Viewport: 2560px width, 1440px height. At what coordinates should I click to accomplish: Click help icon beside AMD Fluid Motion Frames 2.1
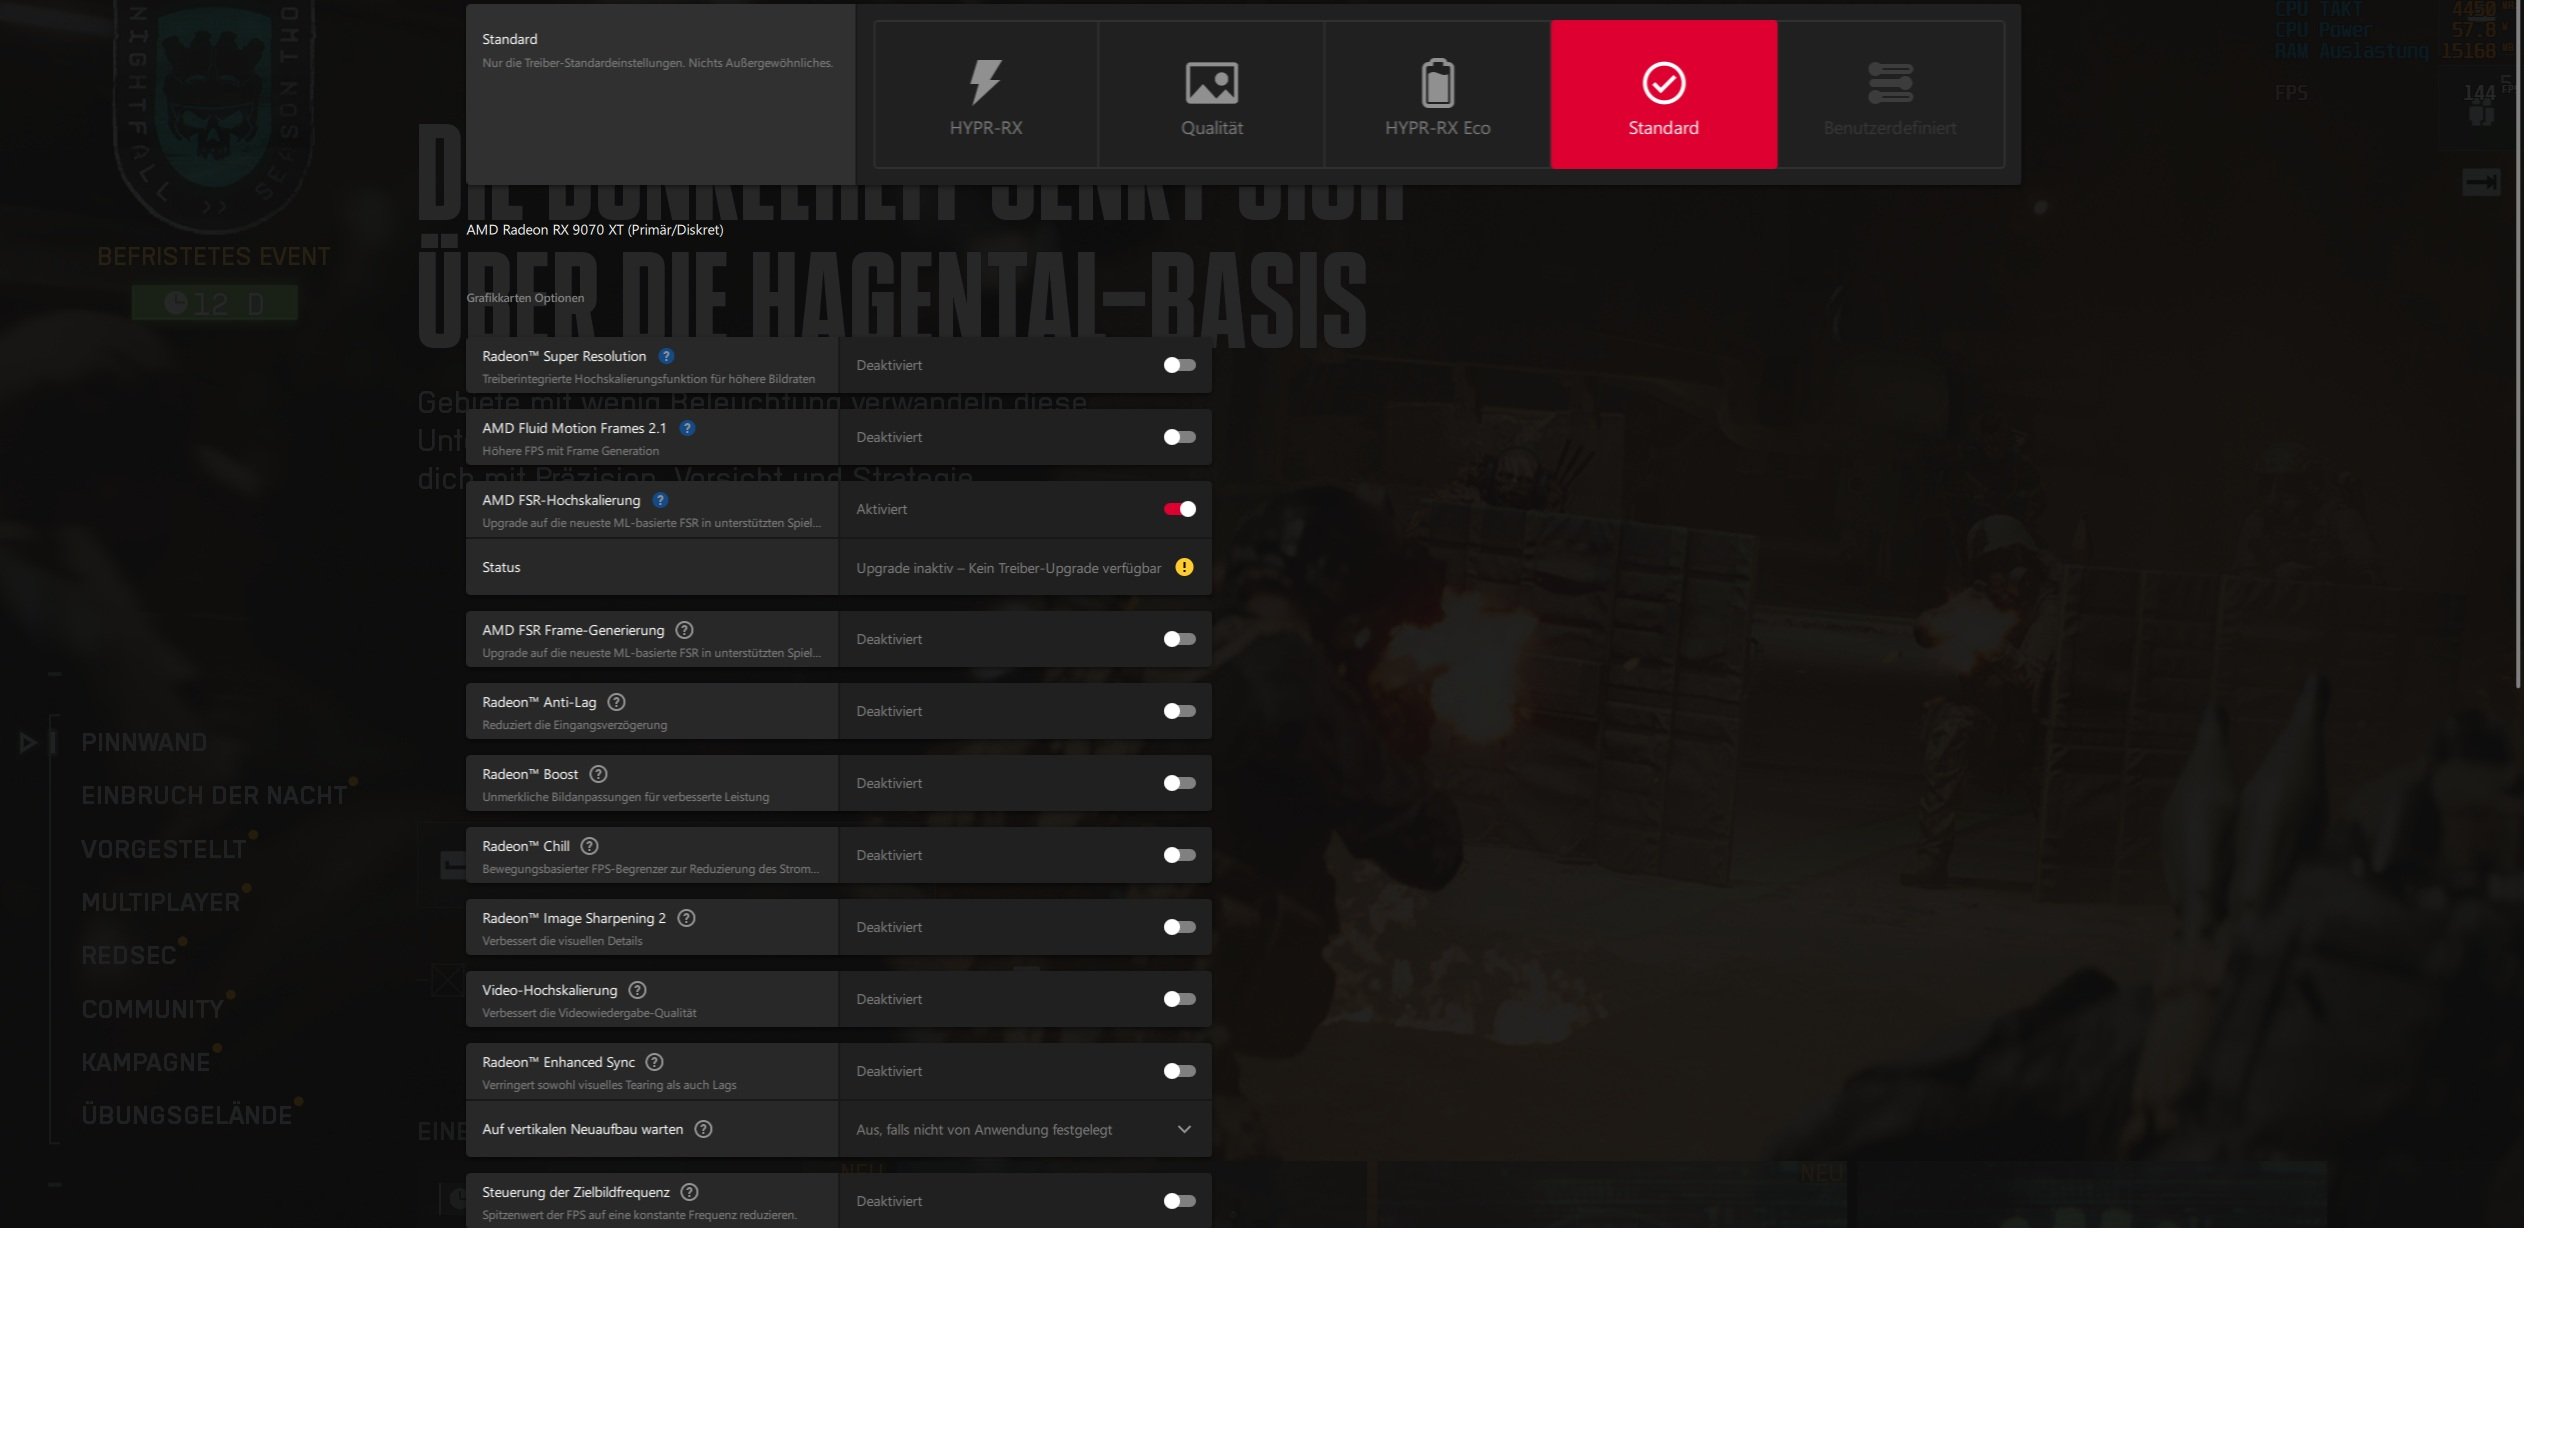[x=687, y=428]
